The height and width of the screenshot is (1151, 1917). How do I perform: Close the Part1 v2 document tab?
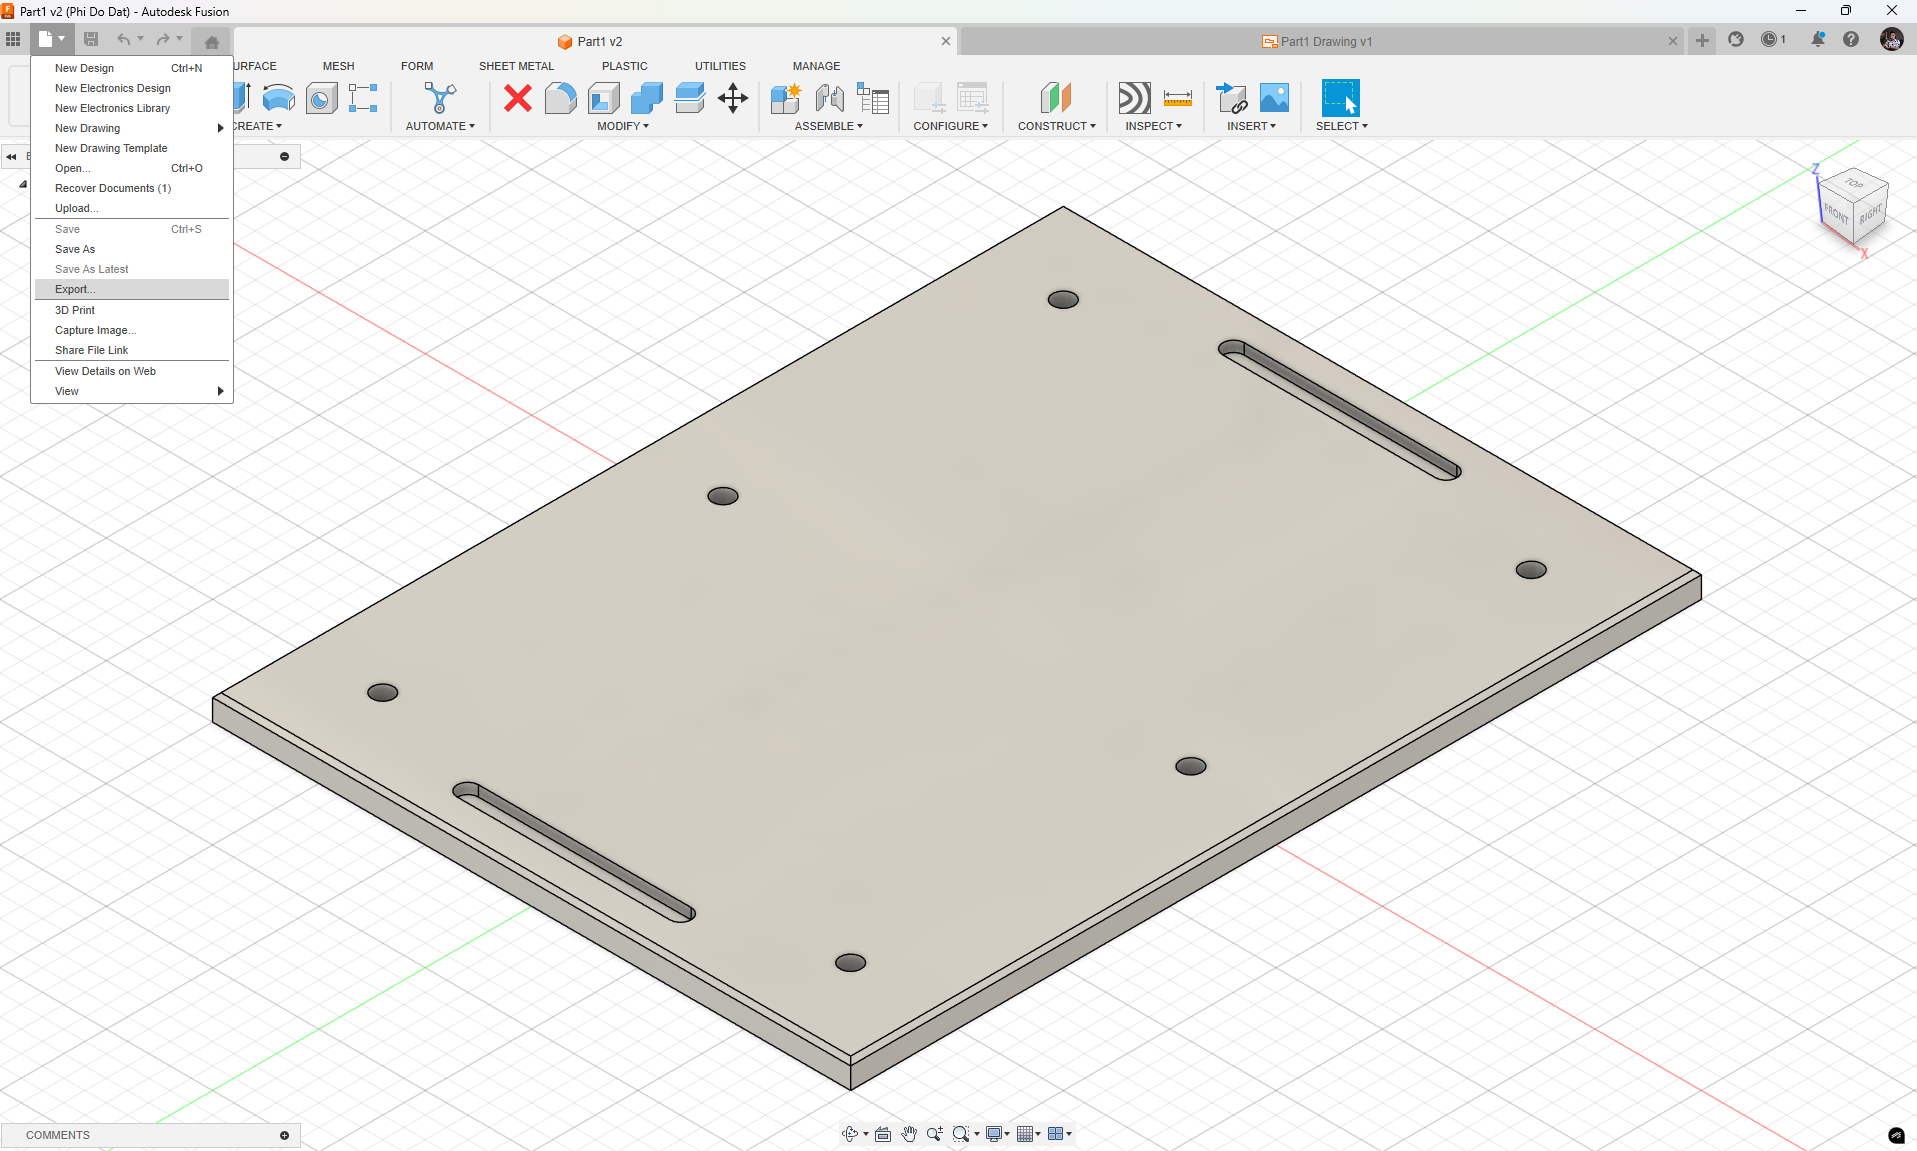[945, 41]
